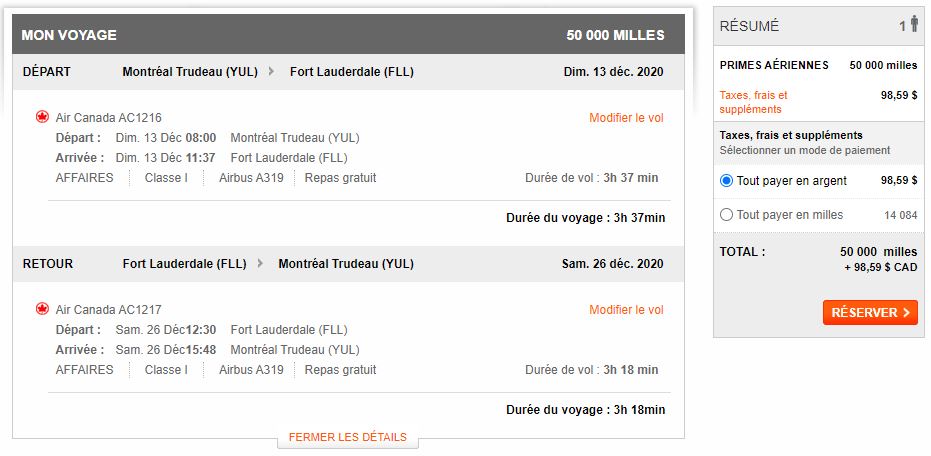This screenshot has height=456, width=931.
Task: Click the arrow between FLL and YUL in Retour
Action: pos(261,264)
